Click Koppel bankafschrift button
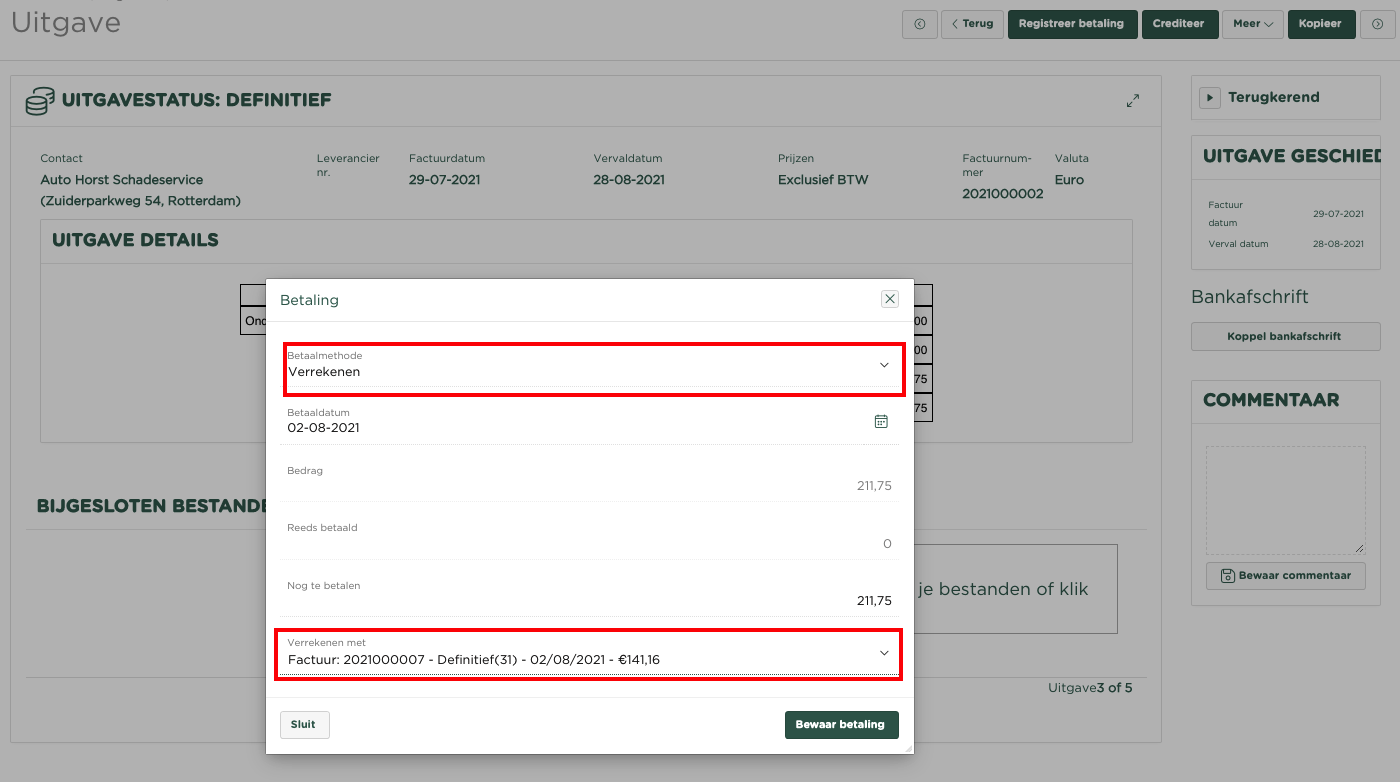The image size is (1400, 782). (1285, 337)
